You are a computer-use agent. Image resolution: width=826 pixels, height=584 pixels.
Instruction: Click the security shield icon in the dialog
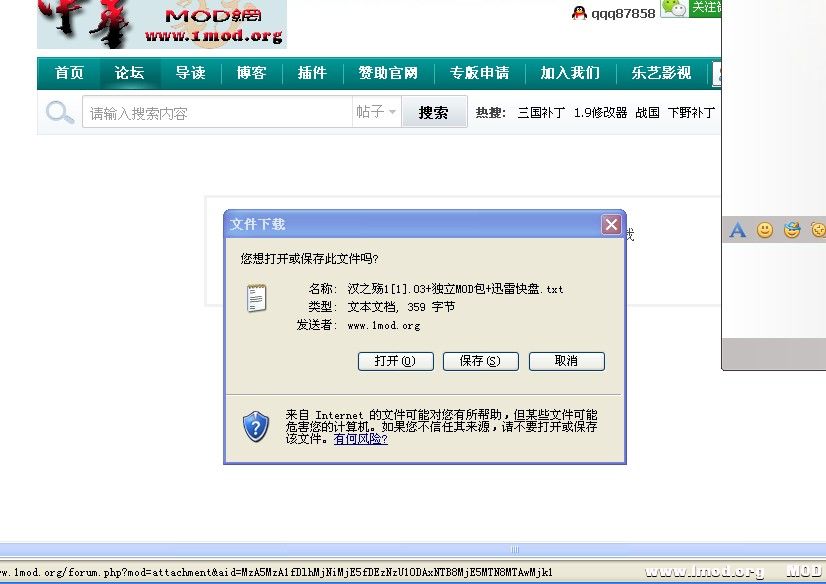(x=256, y=426)
